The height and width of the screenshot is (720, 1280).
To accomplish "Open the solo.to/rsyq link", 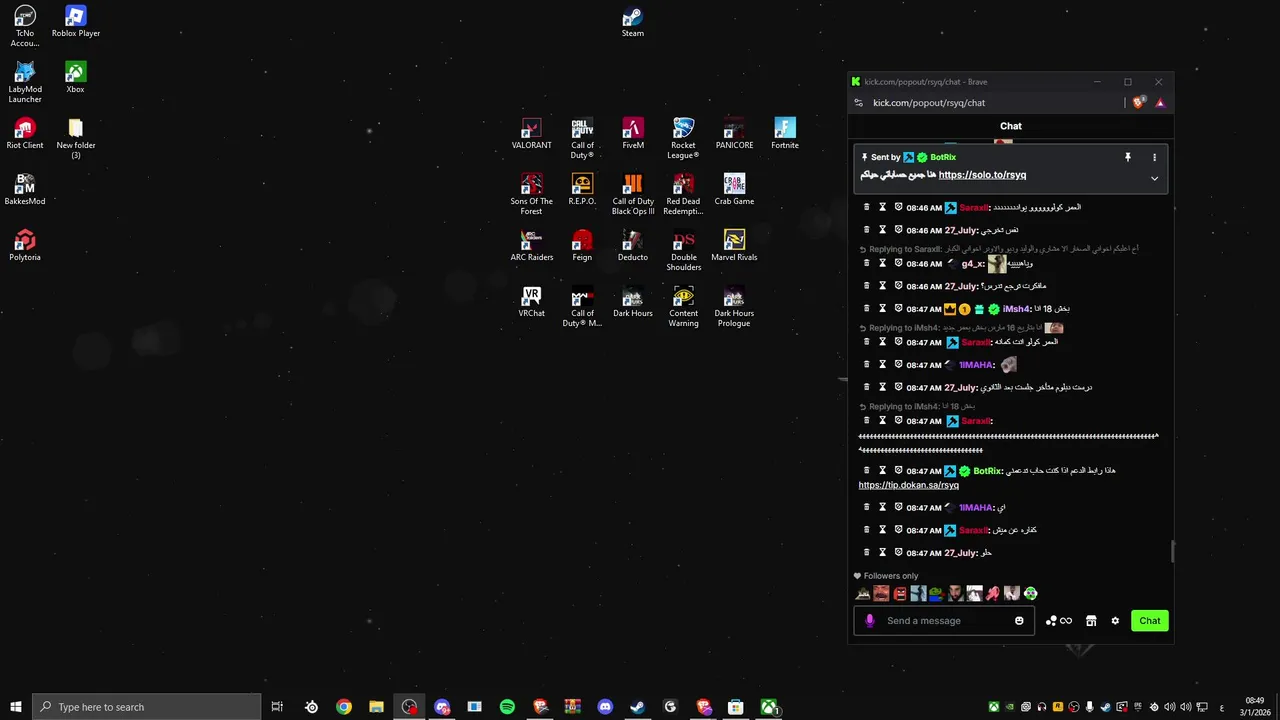I will (982, 175).
